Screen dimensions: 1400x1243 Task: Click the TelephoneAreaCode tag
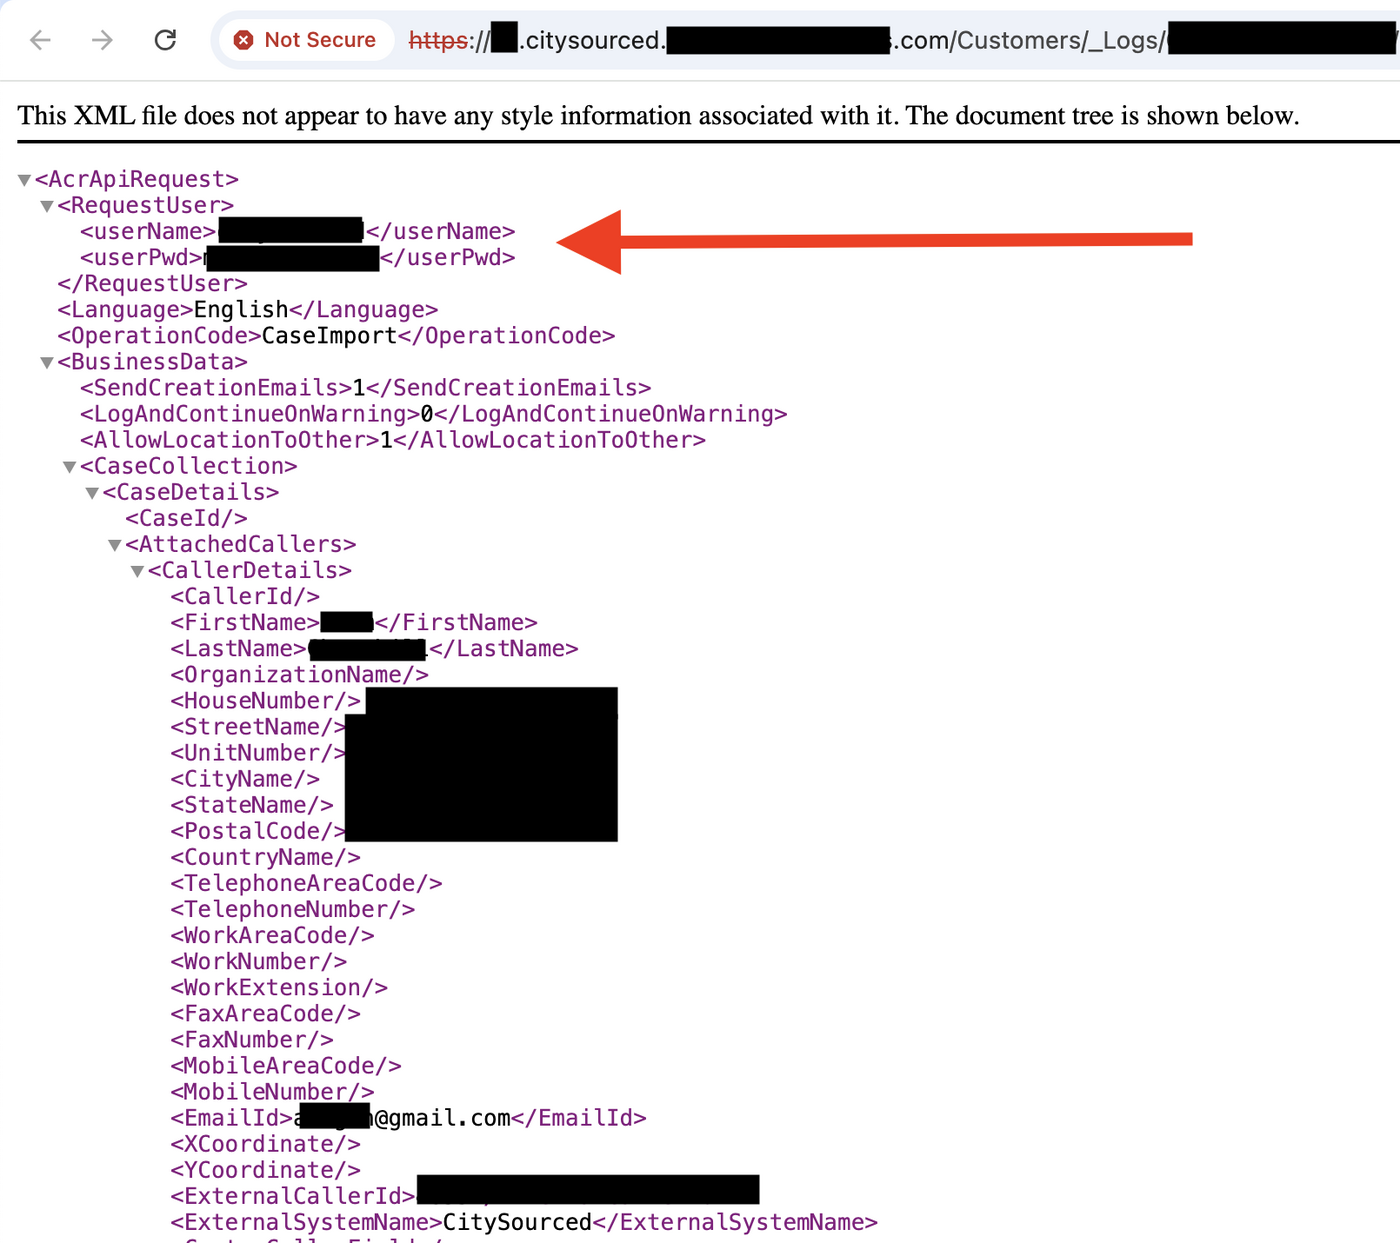[x=307, y=884]
